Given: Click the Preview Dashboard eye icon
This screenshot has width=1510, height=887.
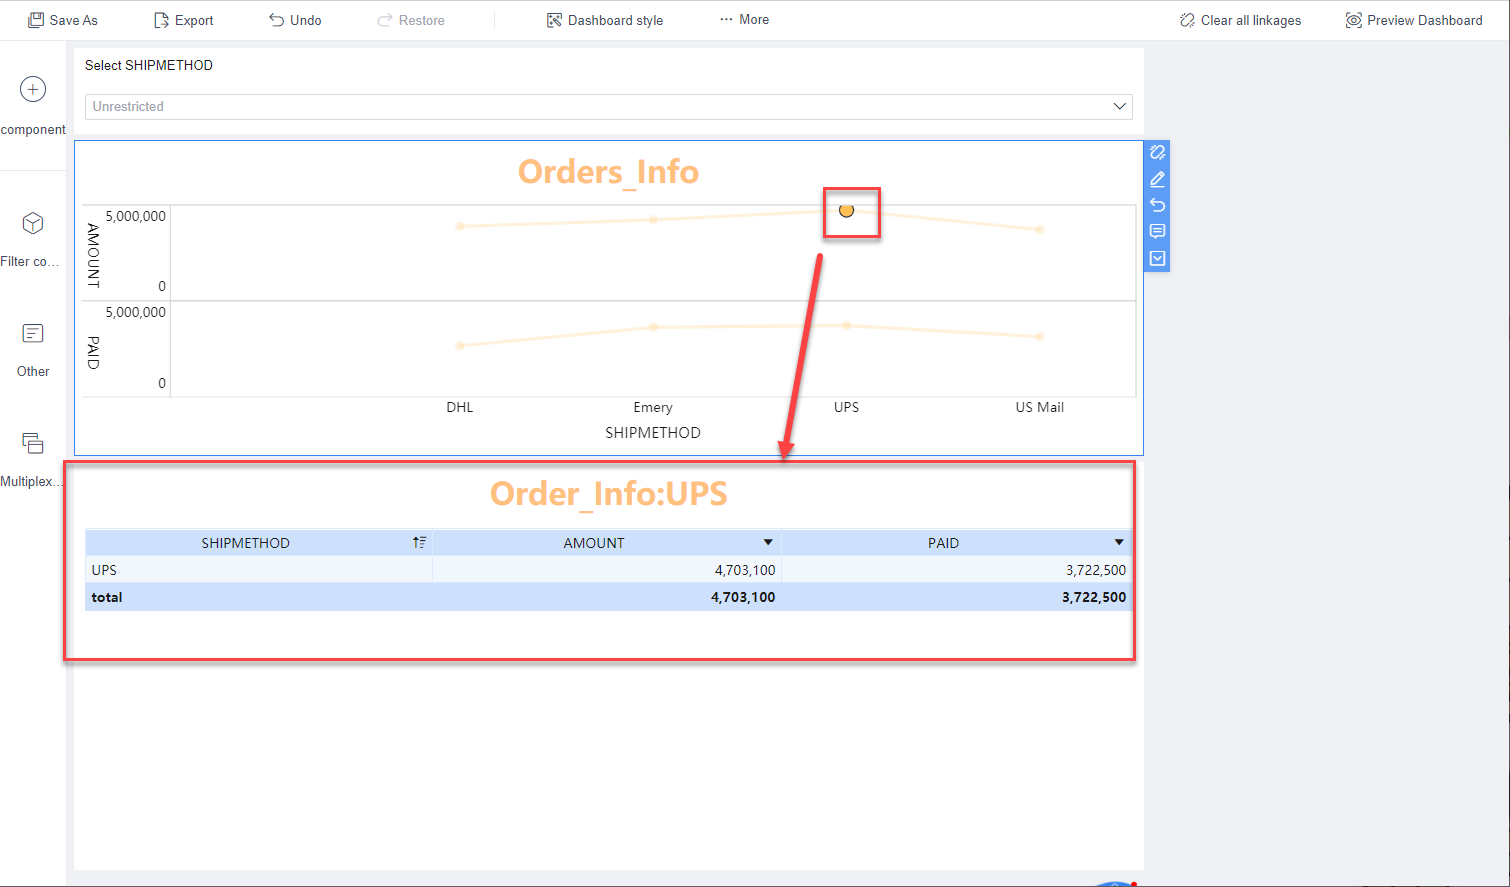Looking at the screenshot, I should (x=1353, y=20).
